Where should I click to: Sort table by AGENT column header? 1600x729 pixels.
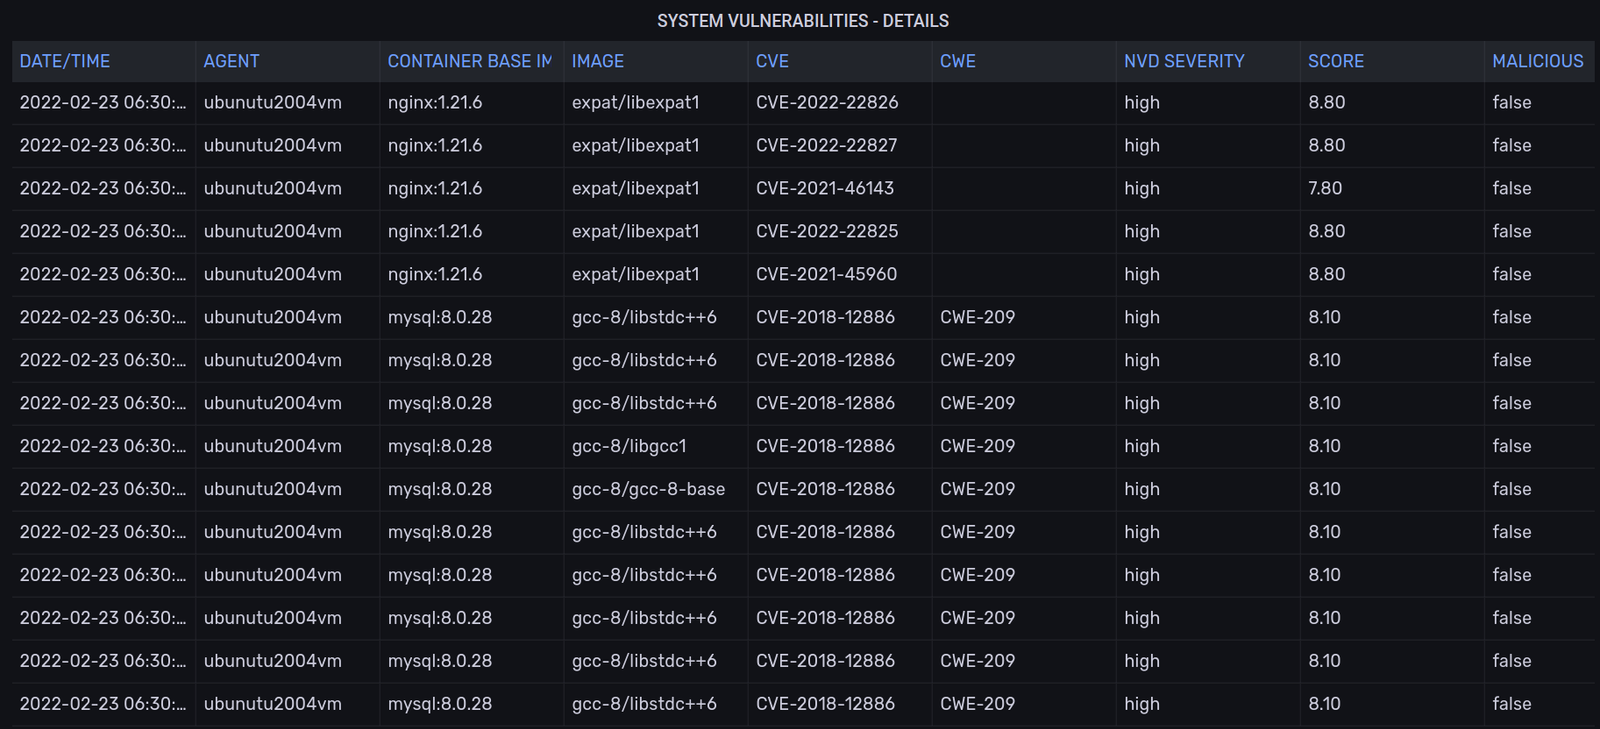(x=231, y=61)
